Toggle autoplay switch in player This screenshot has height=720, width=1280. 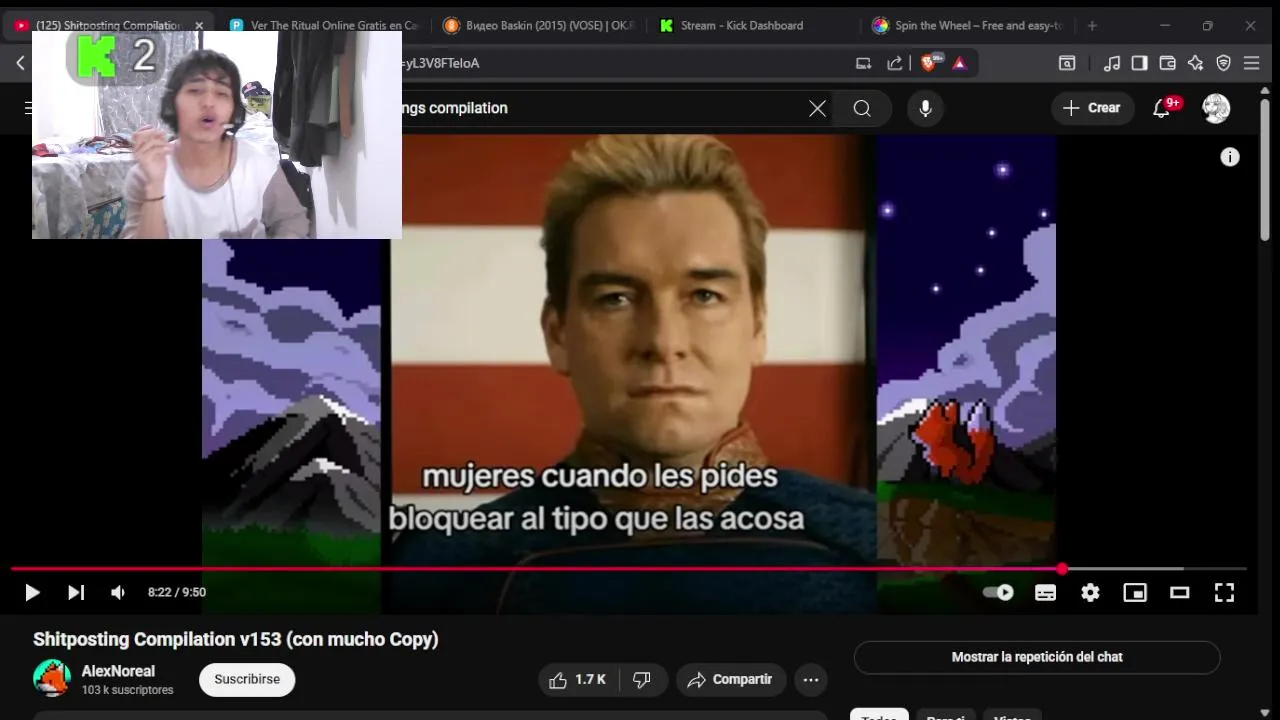tap(998, 593)
